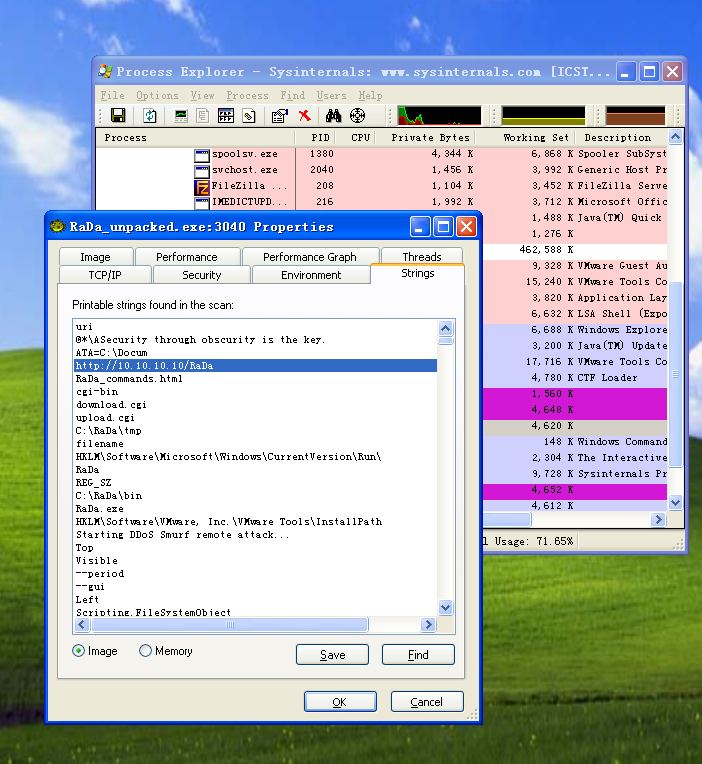Toggle the Show Process Tree toolbar icon
702x764 pixels.
pyautogui.click(x=203, y=115)
